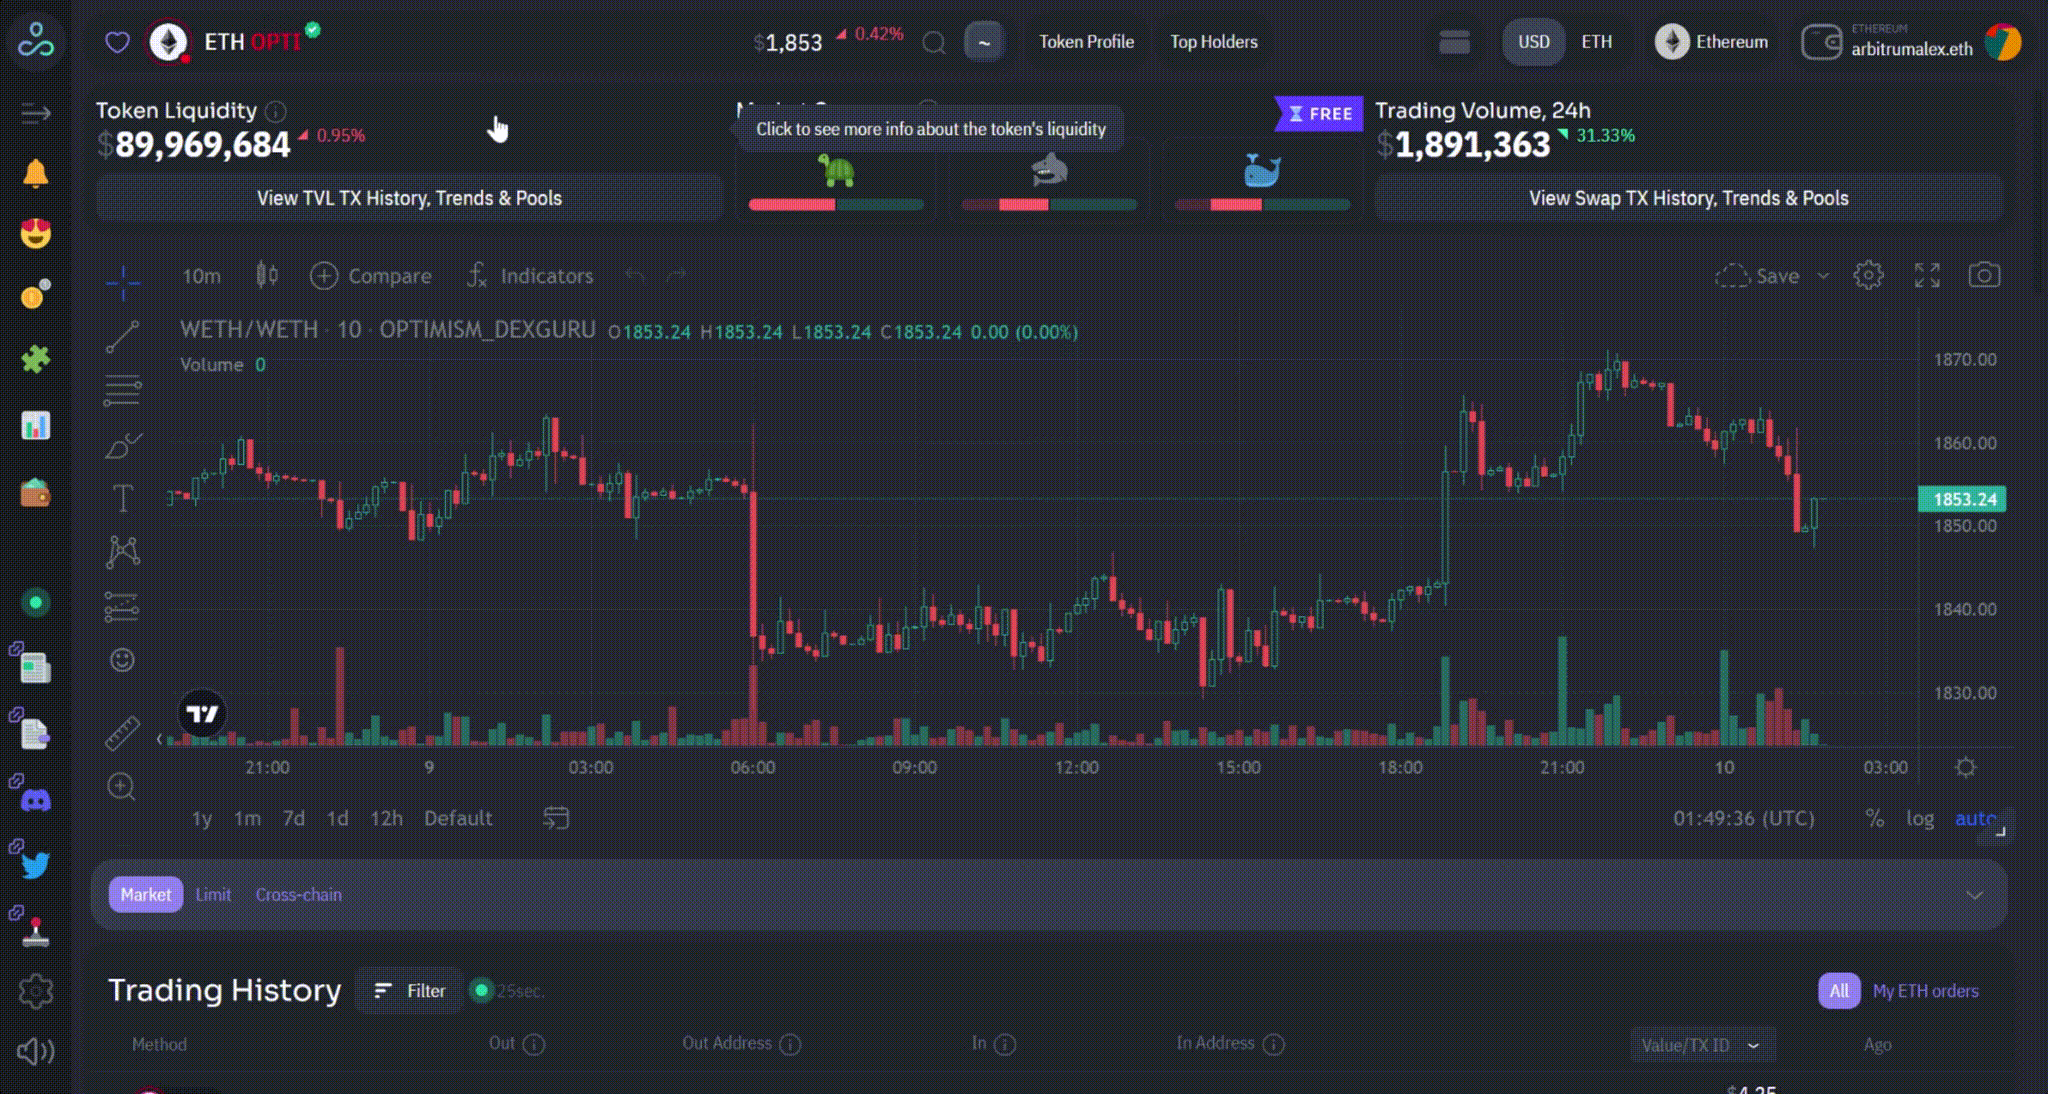Viewport: 2048px width, 1094px height.
Task: Open the Value/TX ID column dropdown
Action: 1701,1045
